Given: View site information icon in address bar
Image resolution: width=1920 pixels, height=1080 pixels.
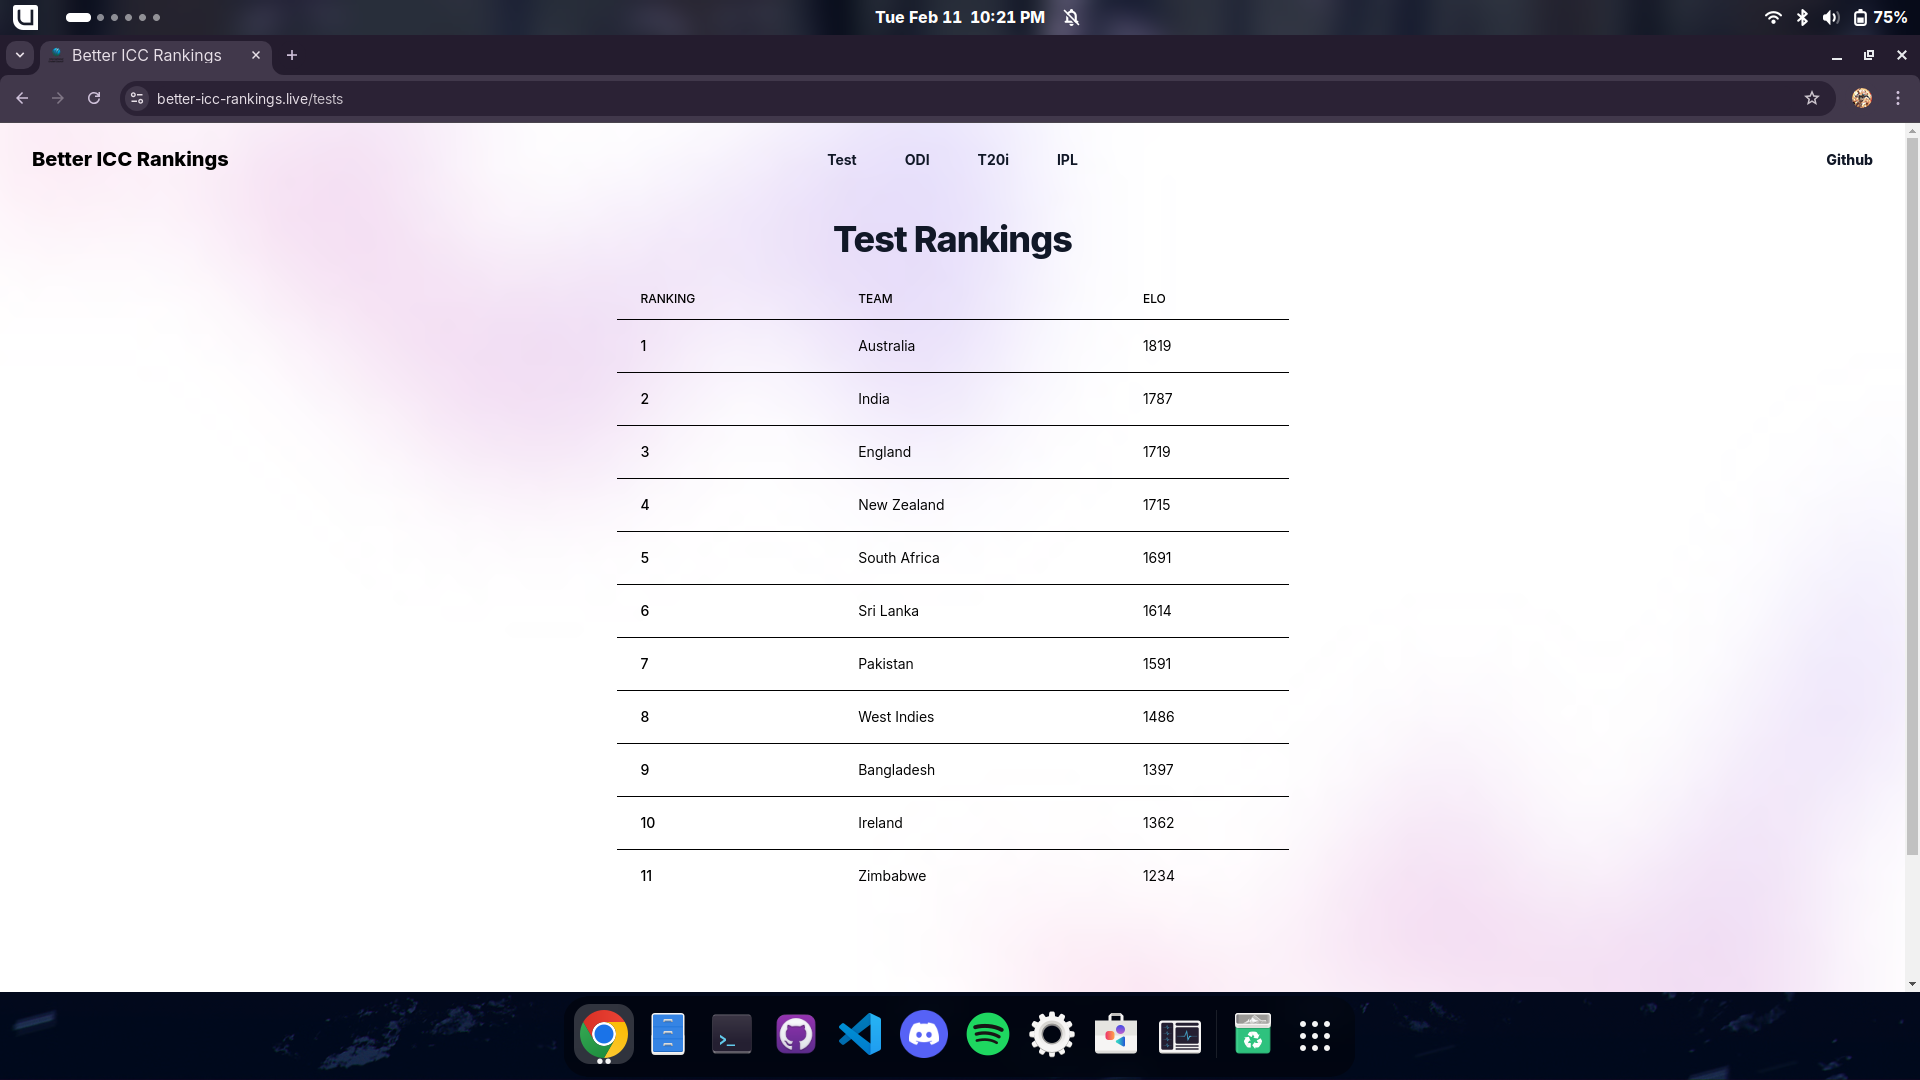Looking at the screenshot, I should pos(137,98).
